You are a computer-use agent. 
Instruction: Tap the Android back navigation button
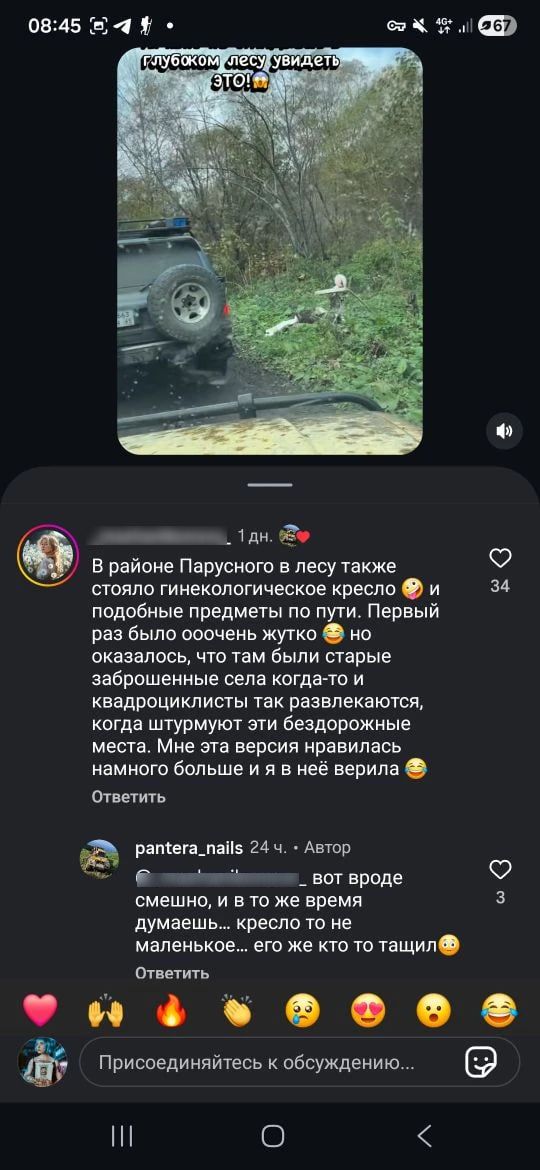coord(424,1136)
